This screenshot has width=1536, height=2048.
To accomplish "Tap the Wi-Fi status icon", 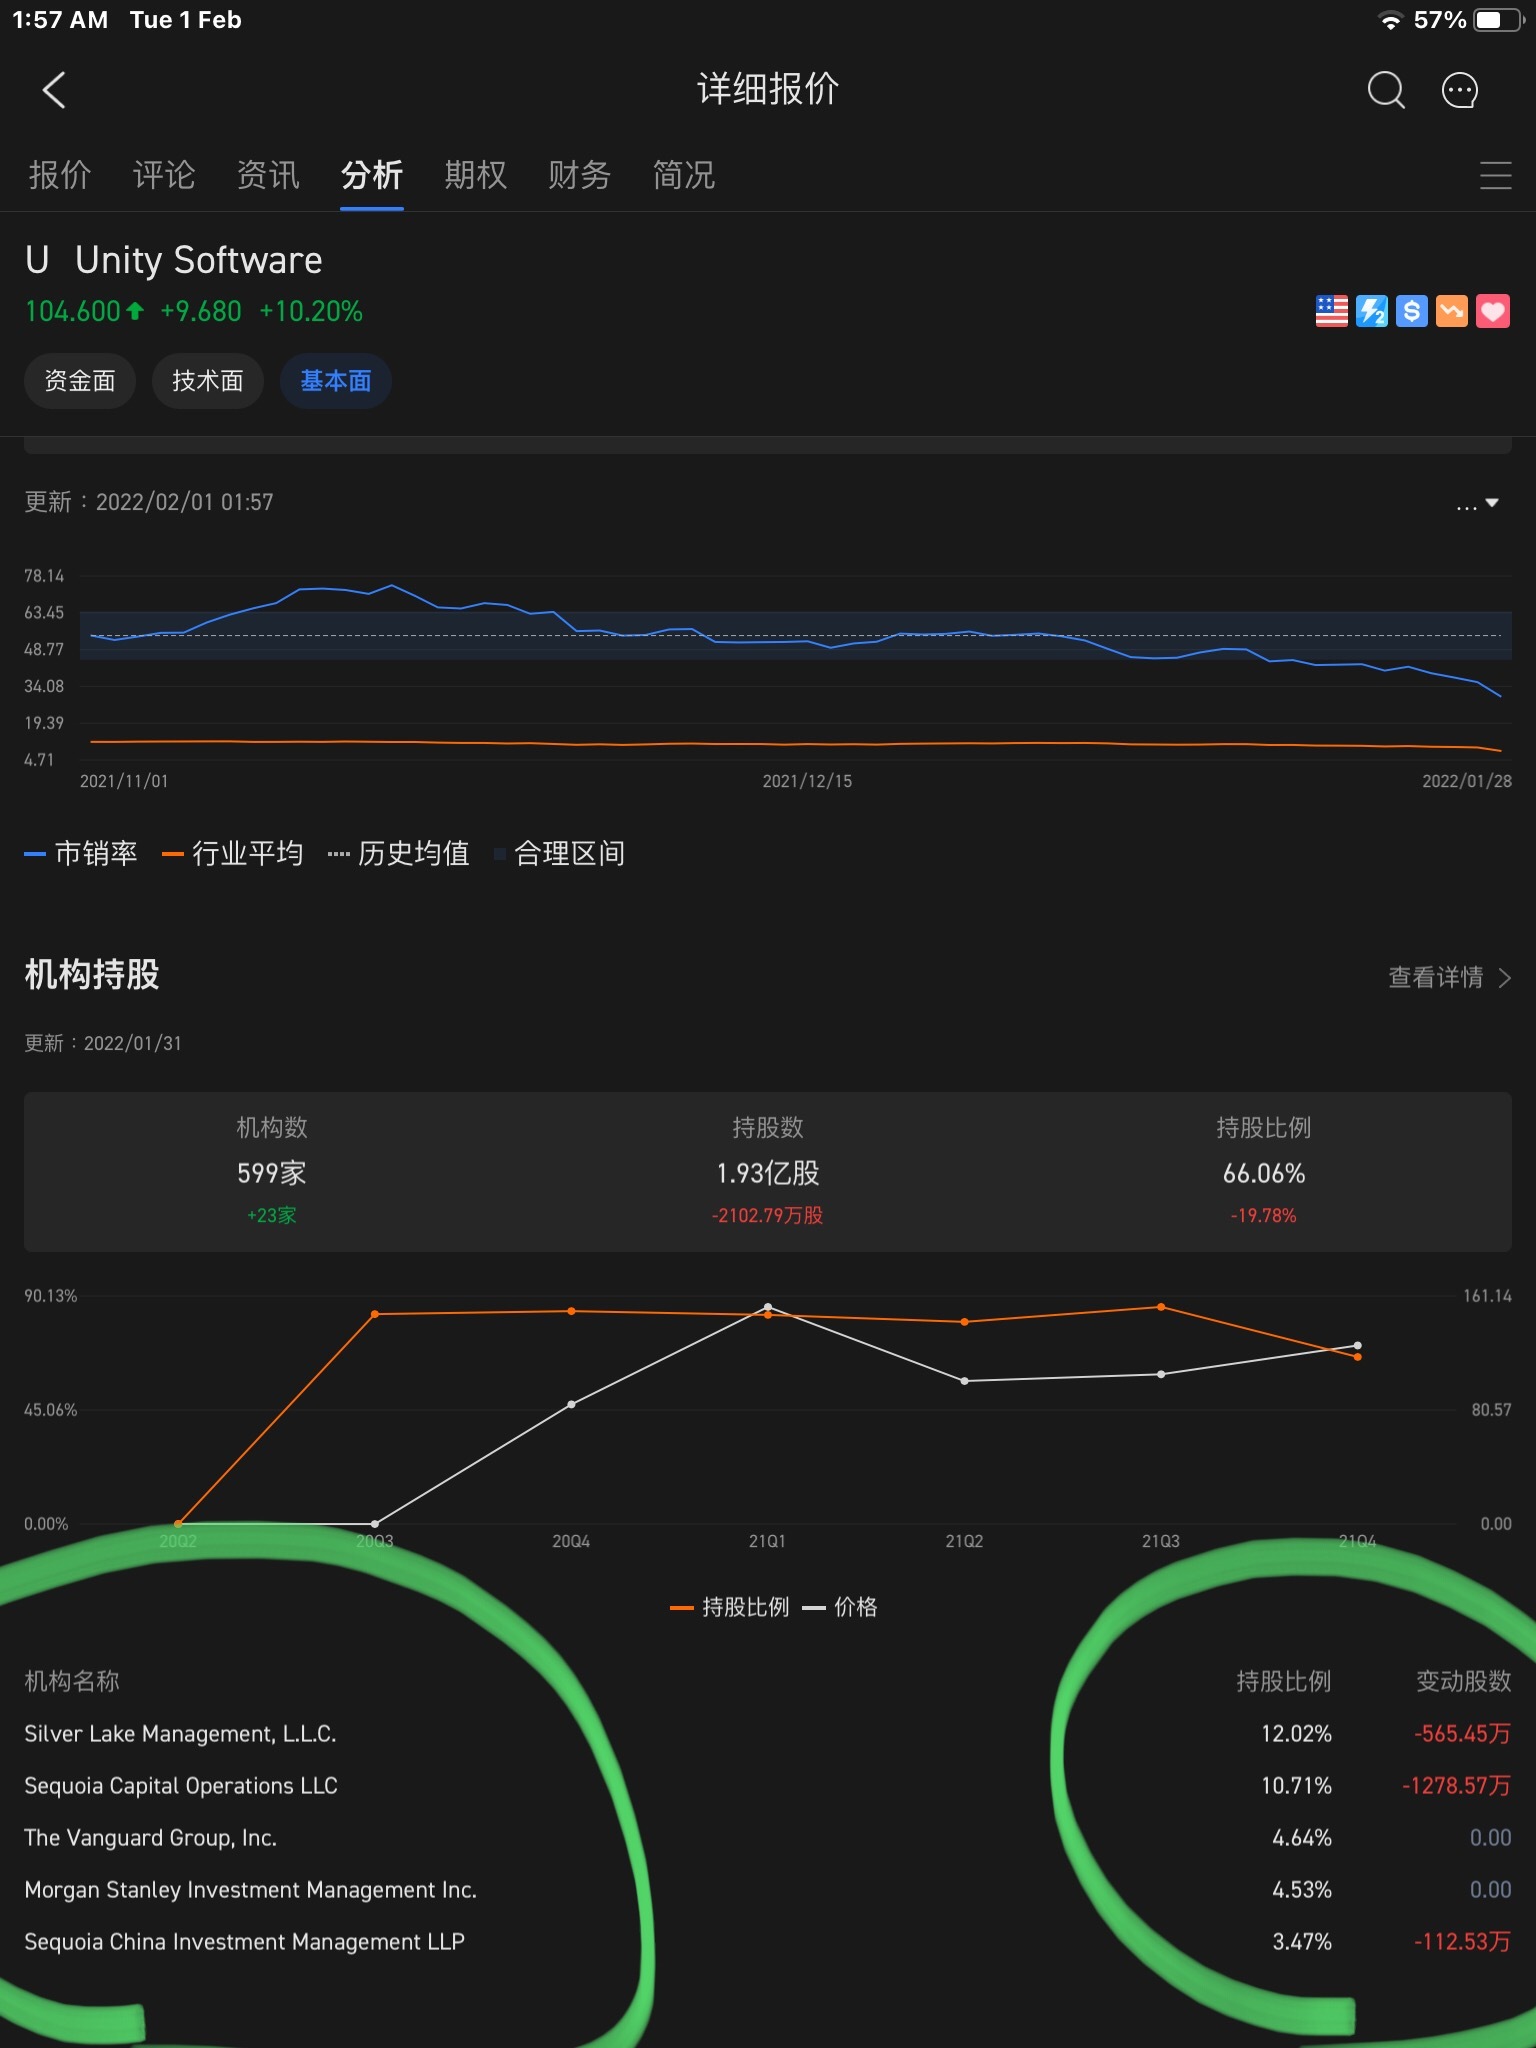I will (x=1390, y=20).
